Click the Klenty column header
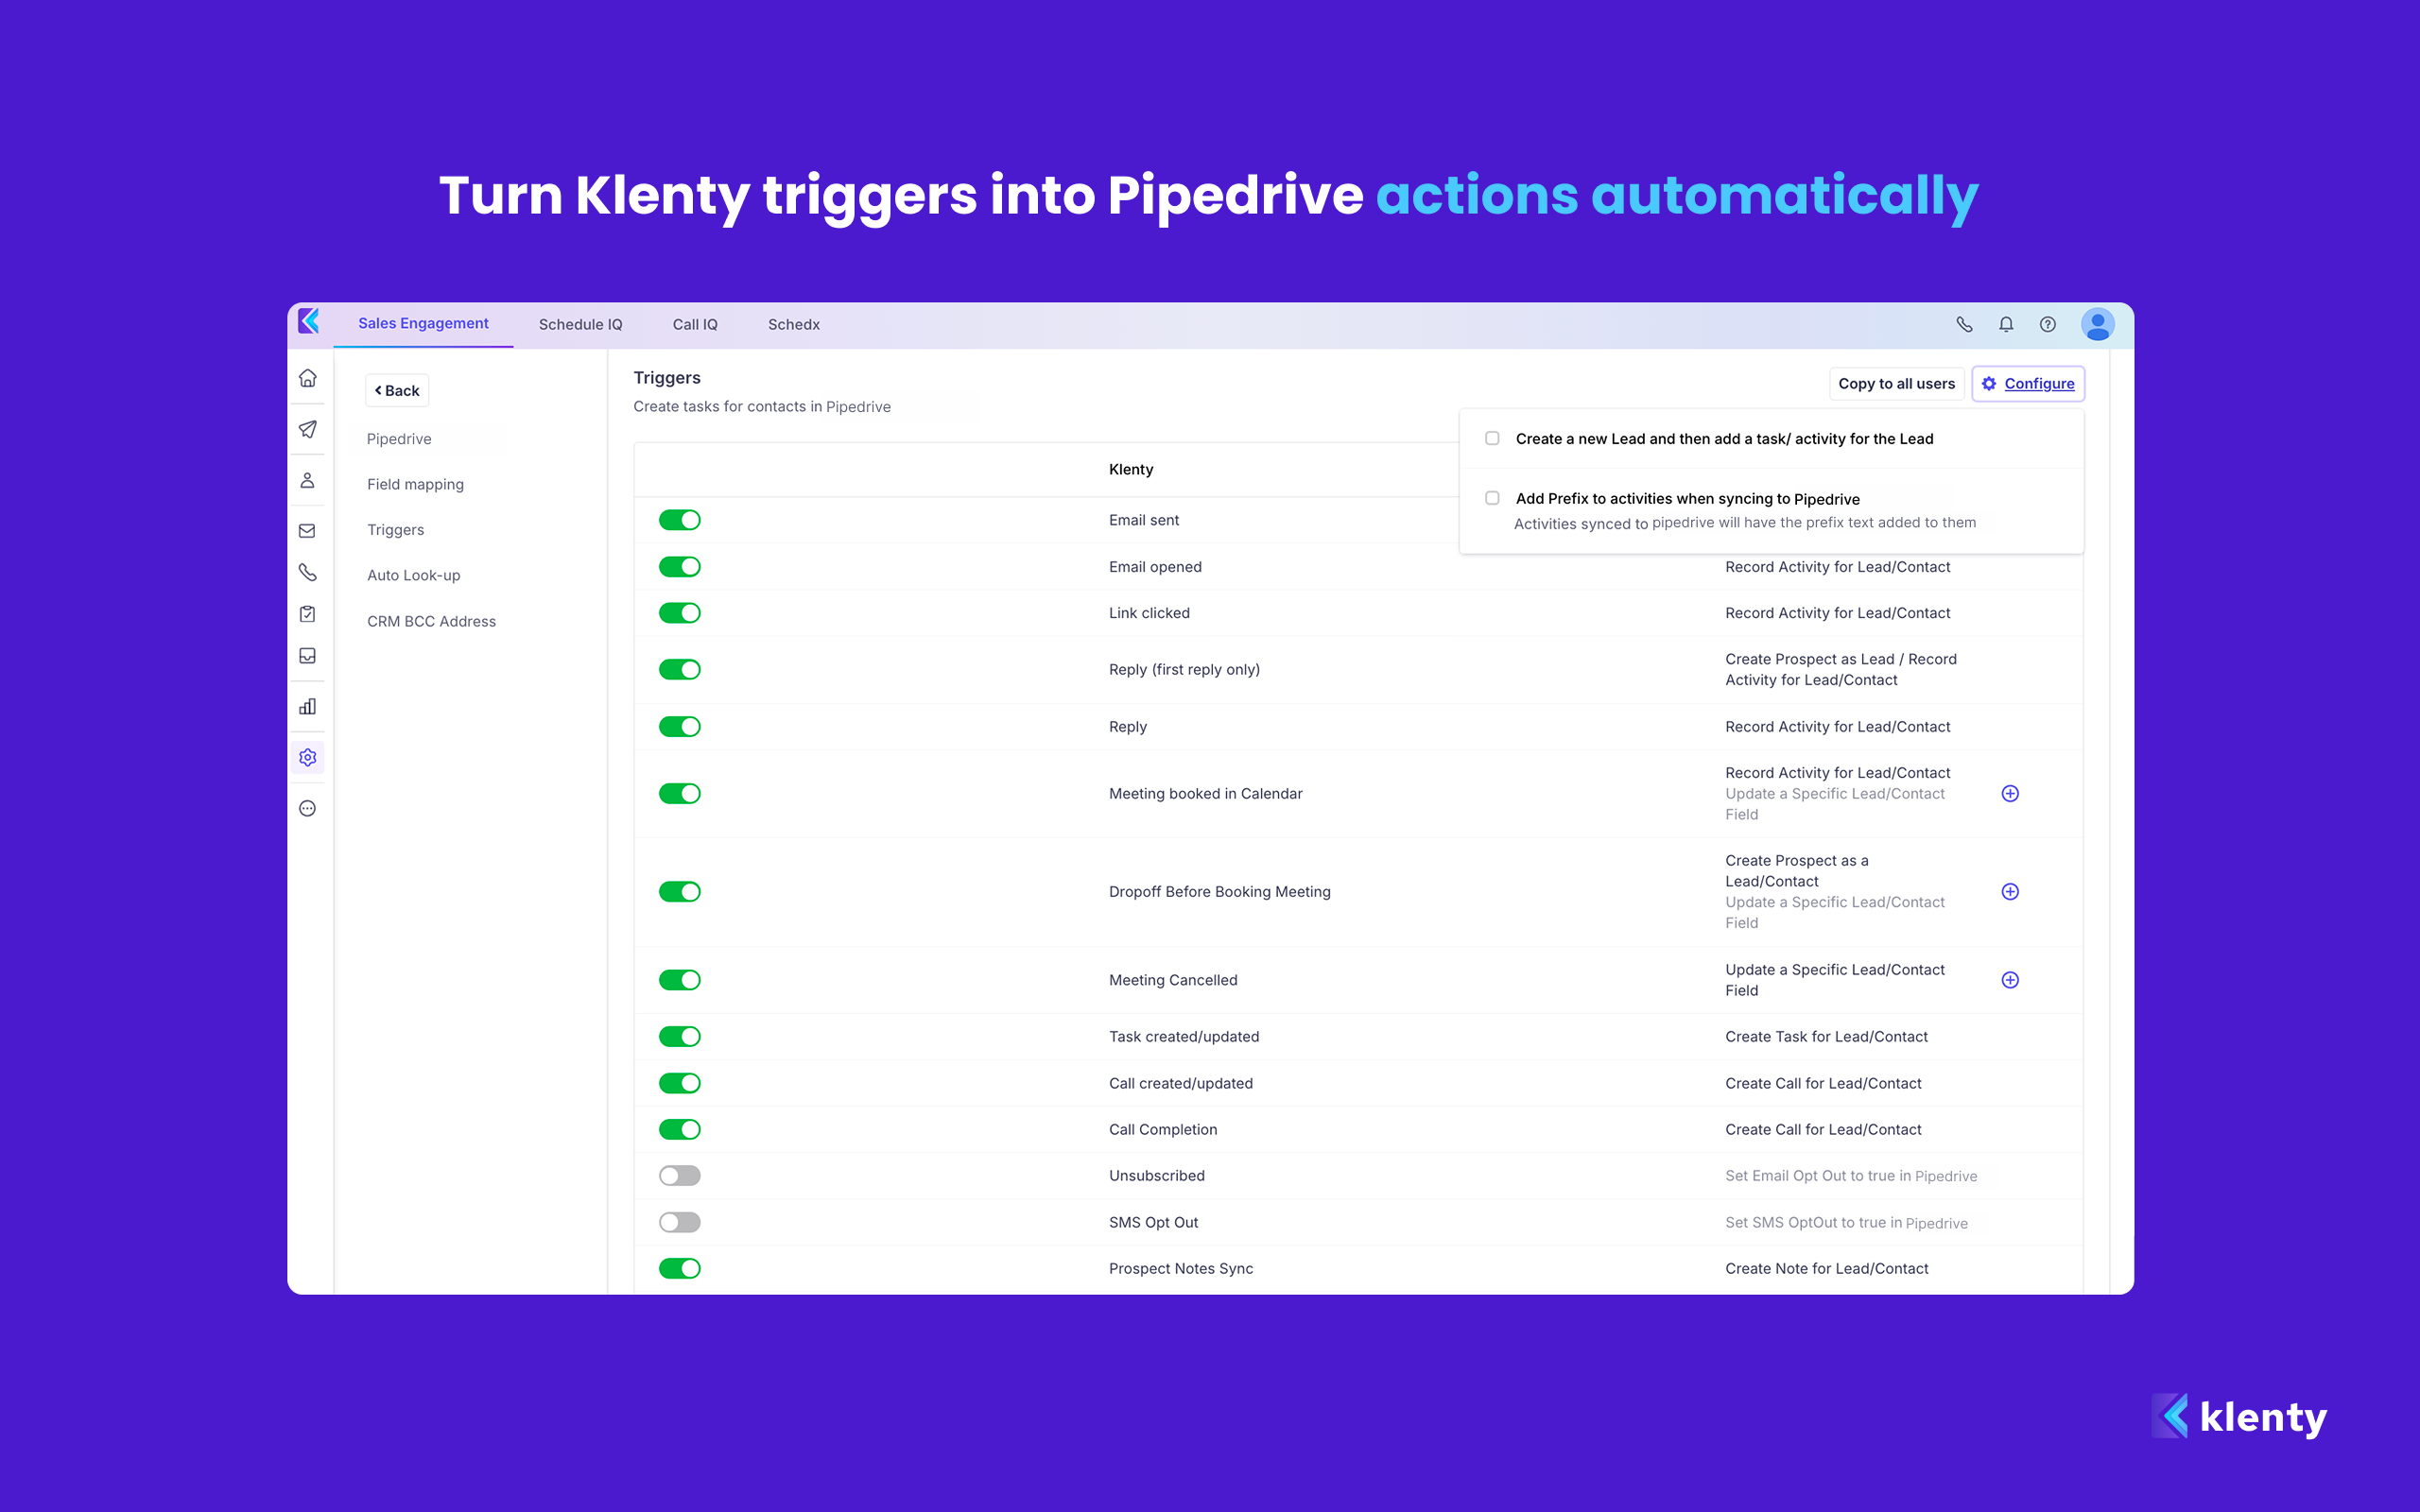 (1131, 470)
